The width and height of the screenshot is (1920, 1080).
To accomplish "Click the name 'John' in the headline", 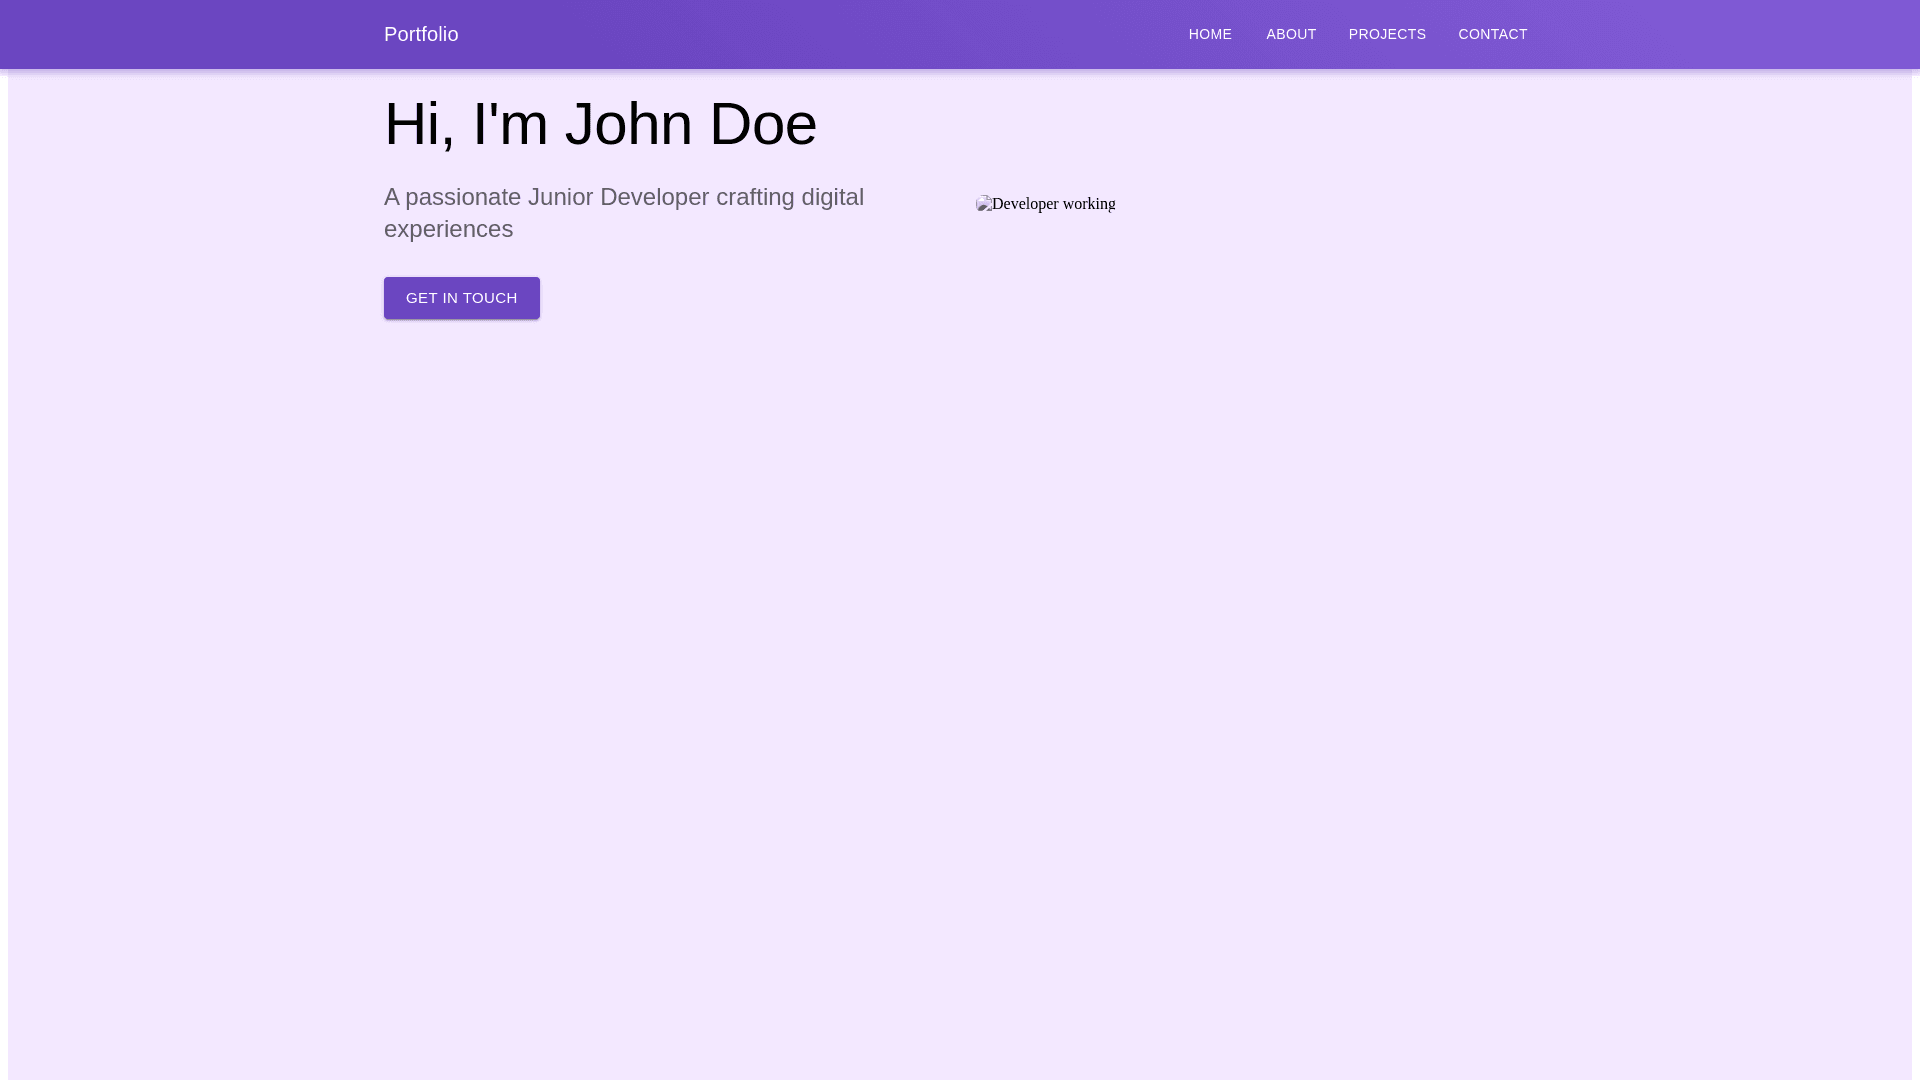I will tap(629, 125).
